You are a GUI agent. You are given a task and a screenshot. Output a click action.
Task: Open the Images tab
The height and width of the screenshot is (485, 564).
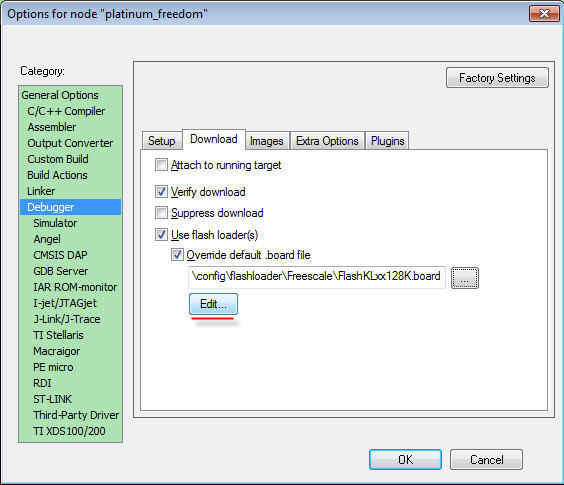click(x=267, y=141)
